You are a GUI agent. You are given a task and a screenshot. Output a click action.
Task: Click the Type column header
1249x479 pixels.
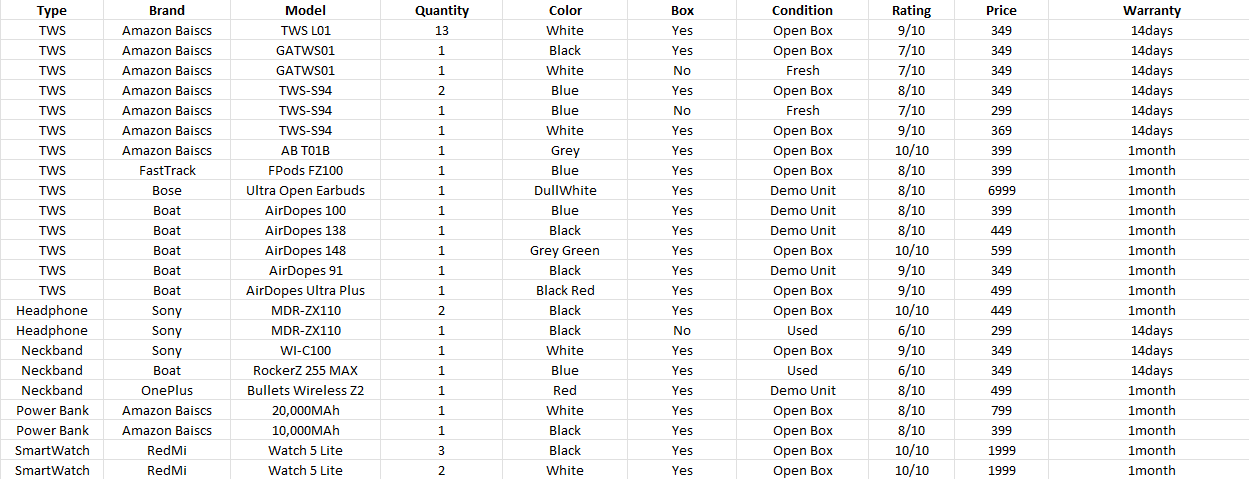(51, 11)
